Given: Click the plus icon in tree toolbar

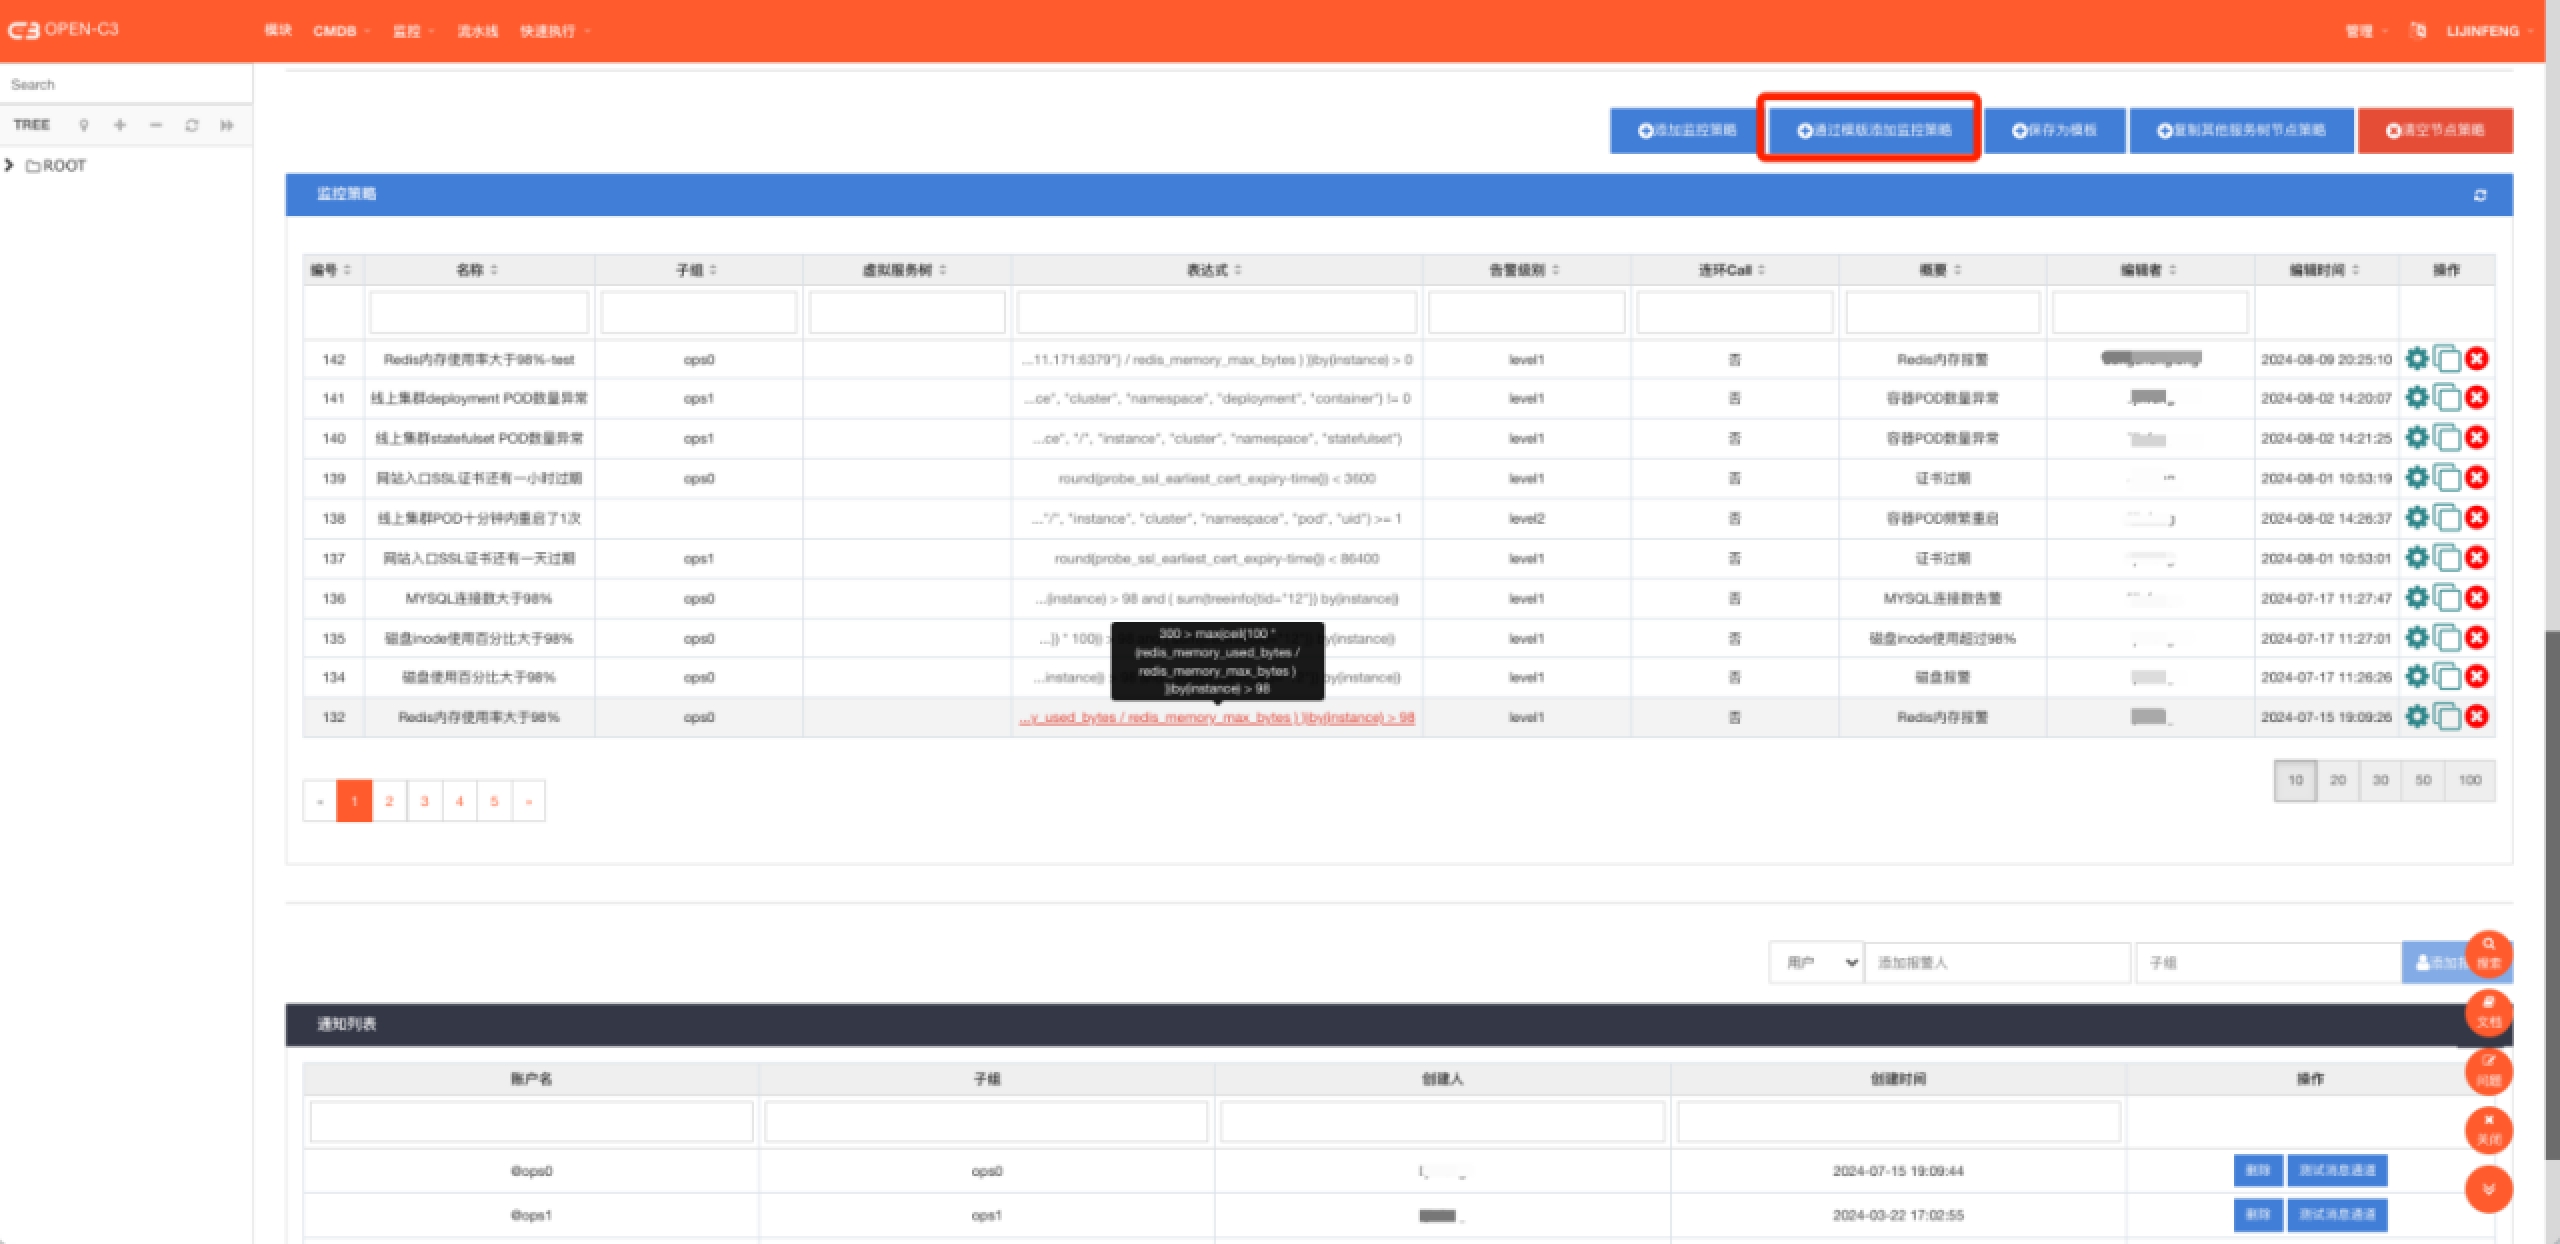Looking at the screenshot, I should [120, 125].
